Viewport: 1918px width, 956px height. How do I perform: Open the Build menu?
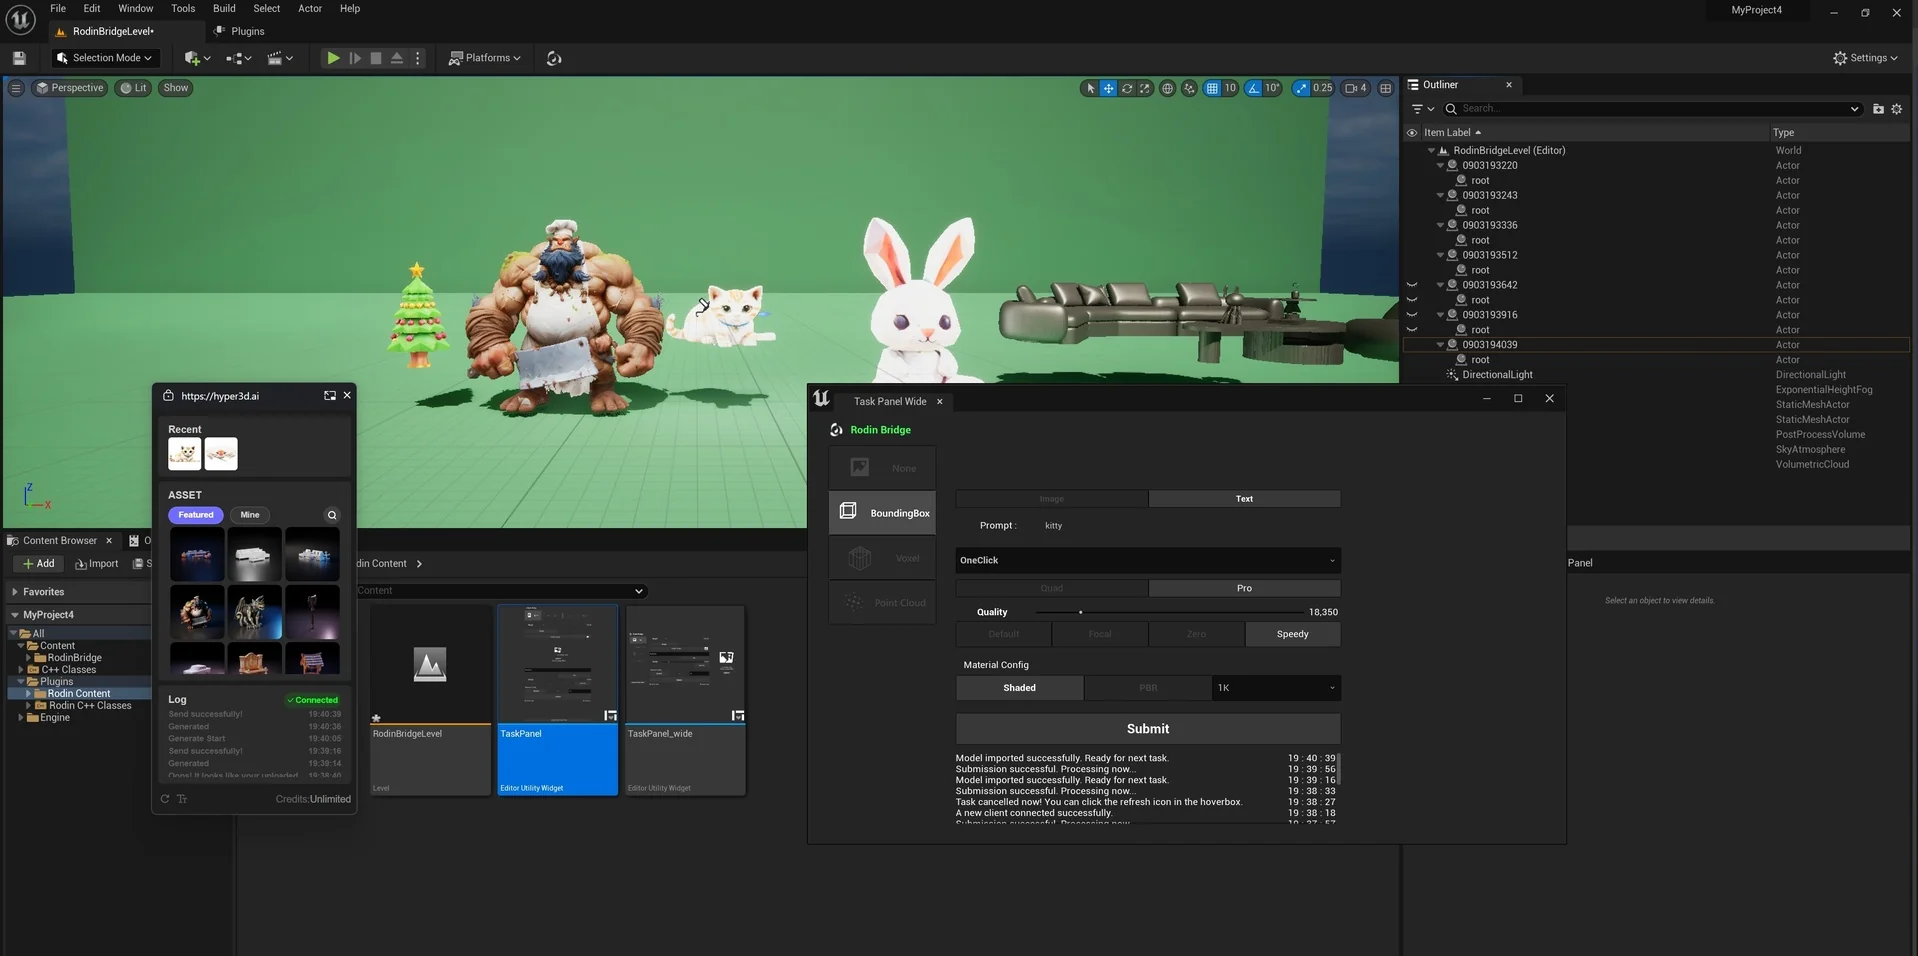pos(224,8)
